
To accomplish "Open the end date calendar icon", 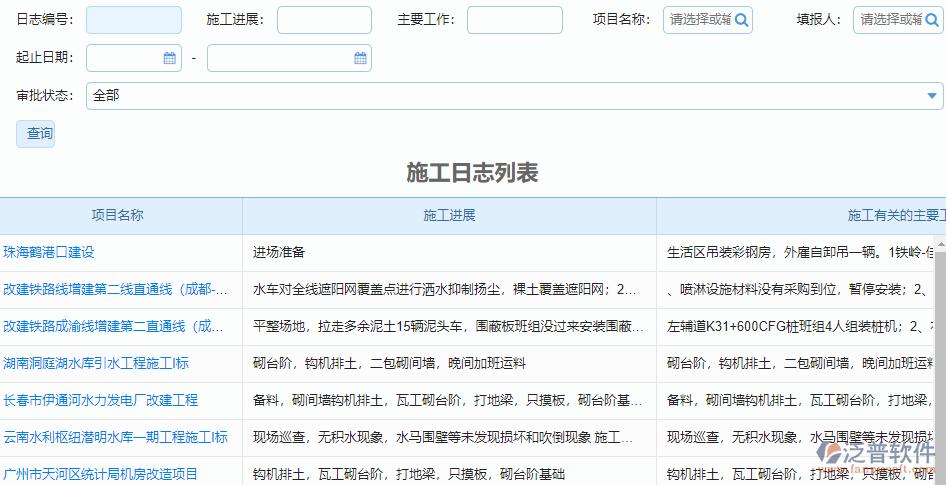I will 360,58.
